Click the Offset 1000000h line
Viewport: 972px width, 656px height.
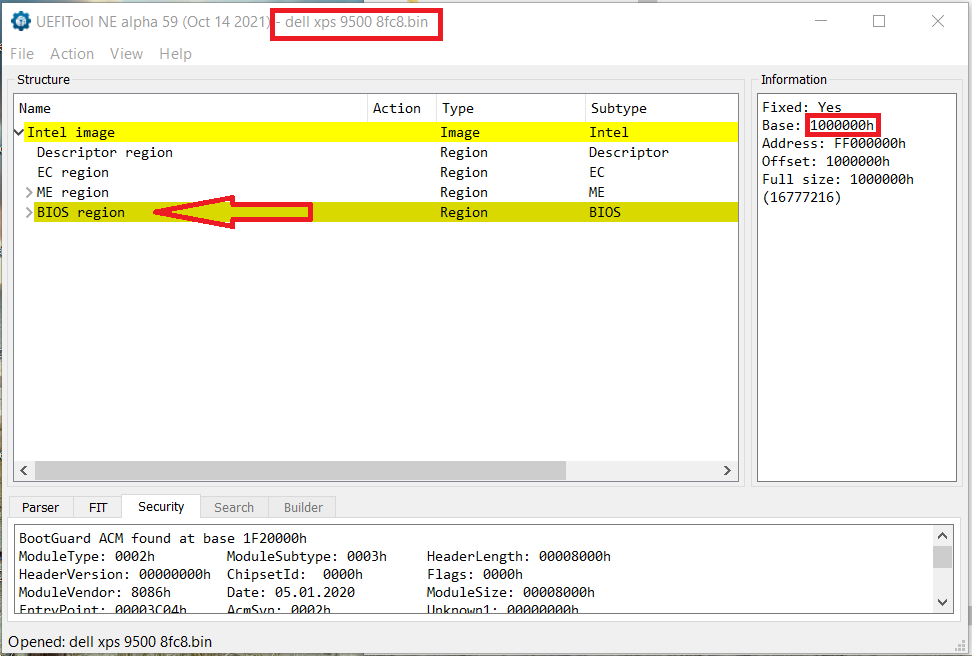pos(826,161)
